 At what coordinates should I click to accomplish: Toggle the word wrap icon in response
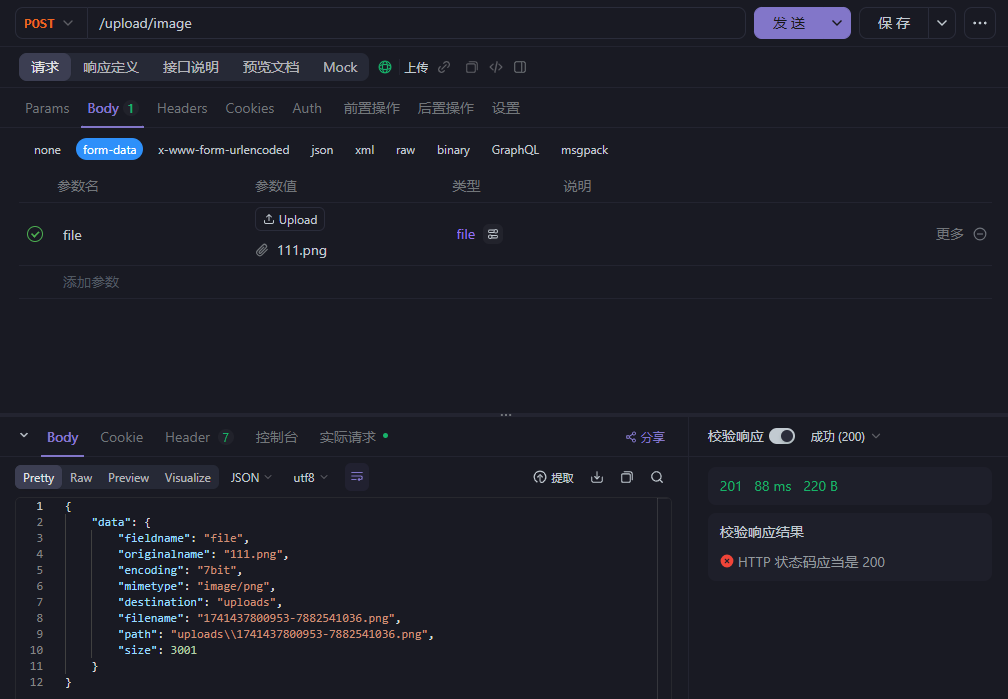357,477
